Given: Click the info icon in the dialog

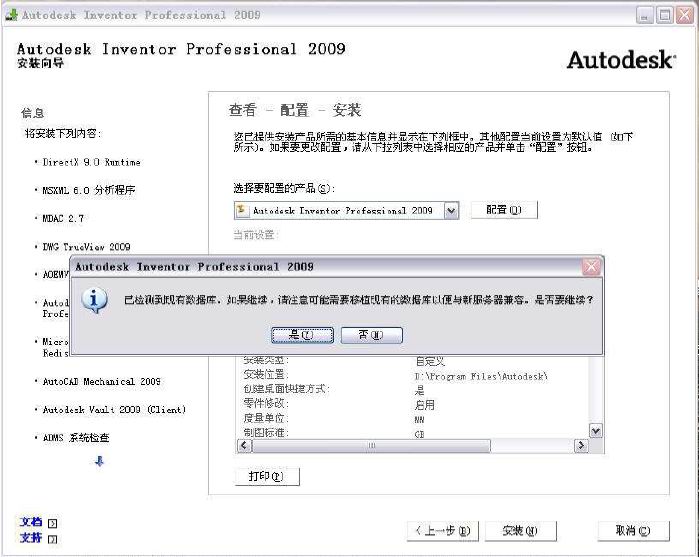Looking at the screenshot, I should [95, 300].
